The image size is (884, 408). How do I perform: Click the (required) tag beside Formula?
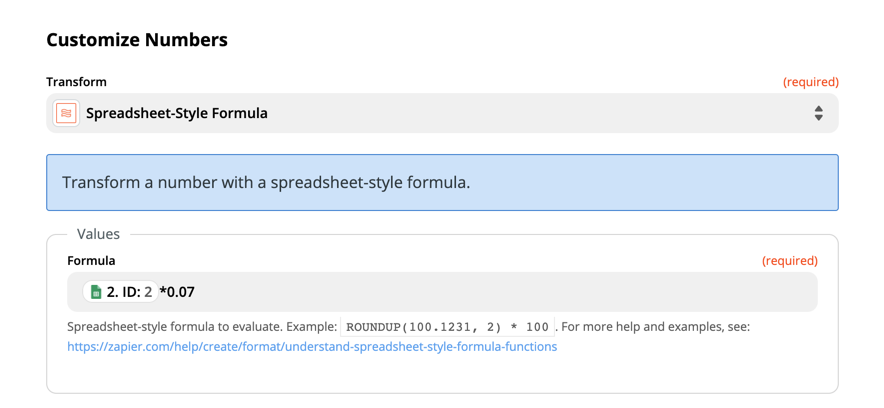coord(790,261)
